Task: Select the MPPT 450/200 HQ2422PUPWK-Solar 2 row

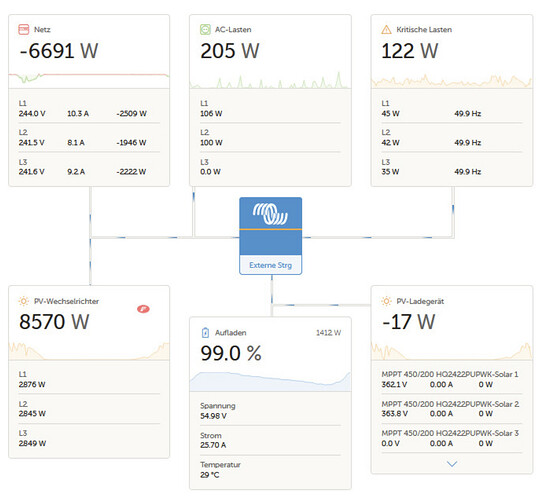Action: (452, 409)
